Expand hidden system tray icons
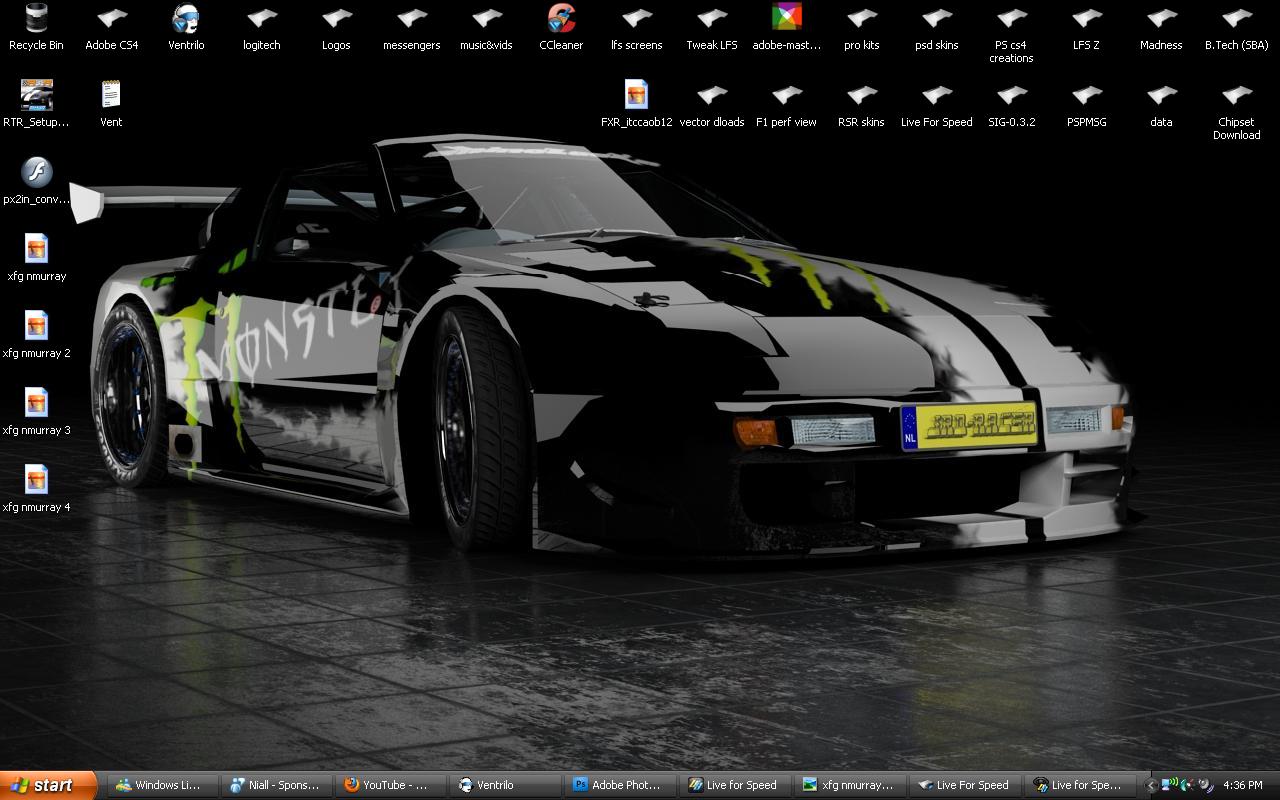Screen dimensions: 1280x800 [1151, 786]
